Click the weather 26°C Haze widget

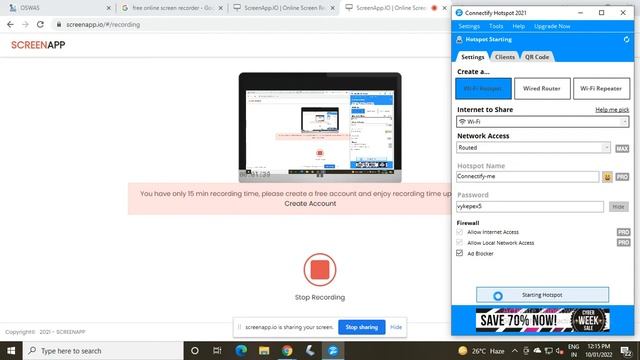(481, 351)
